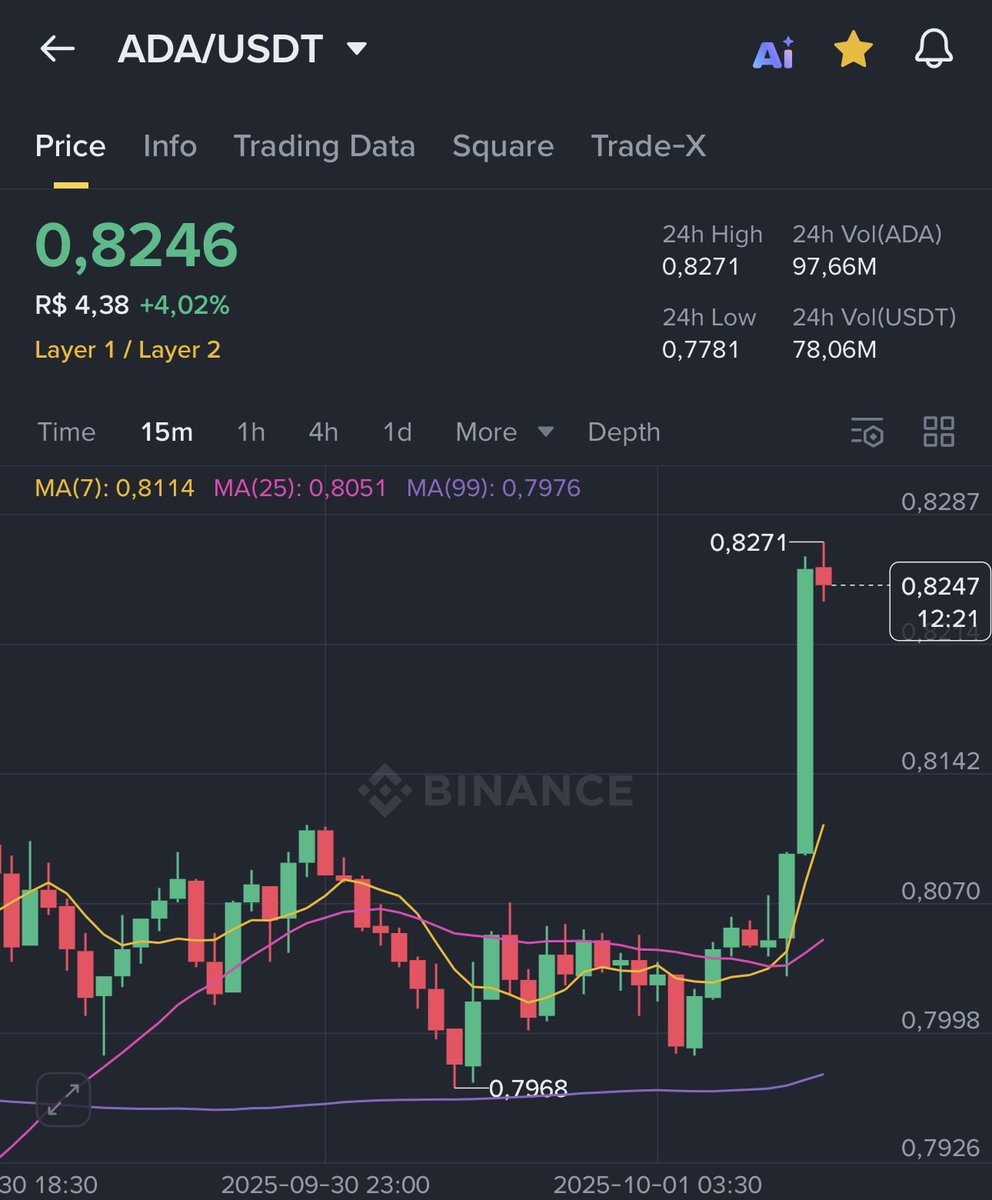Open the Binance Ai assistant

pos(773,48)
